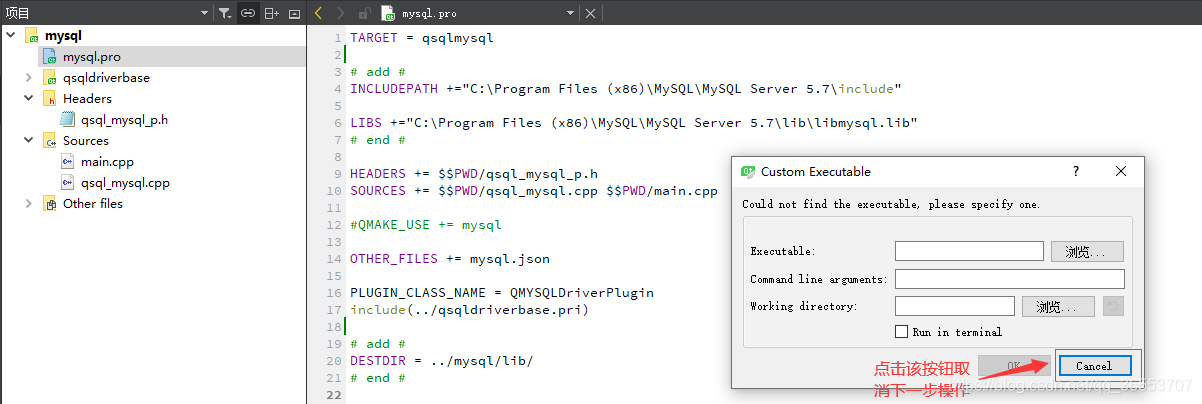This screenshot has height=404, width=1202.
Task: Expand the qsqldriverbase node
Action: coord(29,77)
